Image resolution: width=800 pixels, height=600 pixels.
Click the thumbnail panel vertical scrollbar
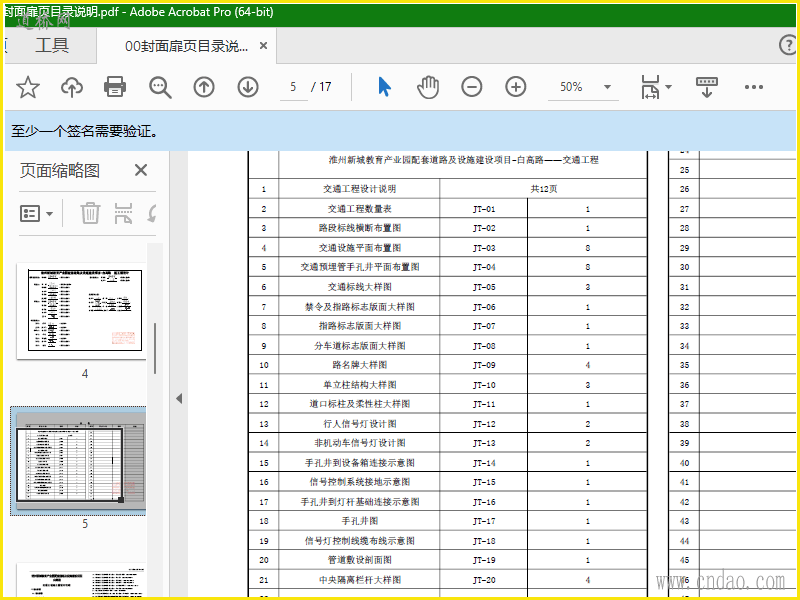pyautogui.click(x=155, y=348)
